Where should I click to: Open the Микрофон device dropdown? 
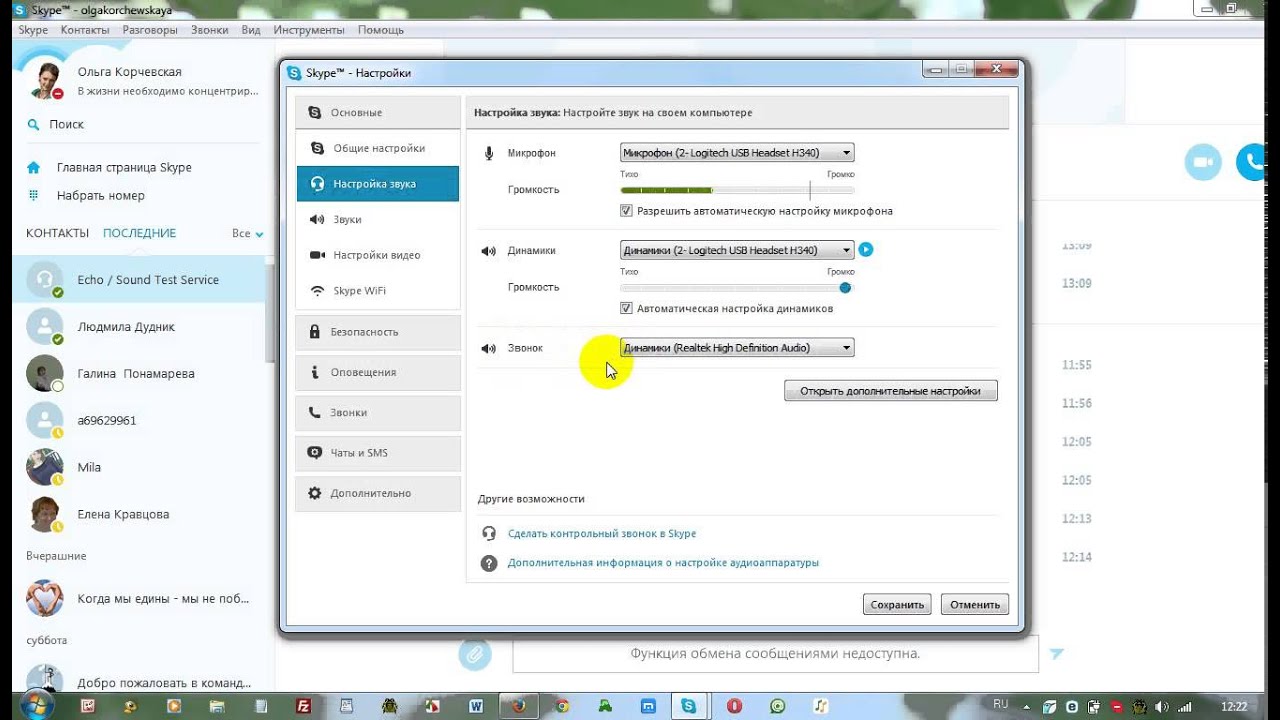(737, 153)
